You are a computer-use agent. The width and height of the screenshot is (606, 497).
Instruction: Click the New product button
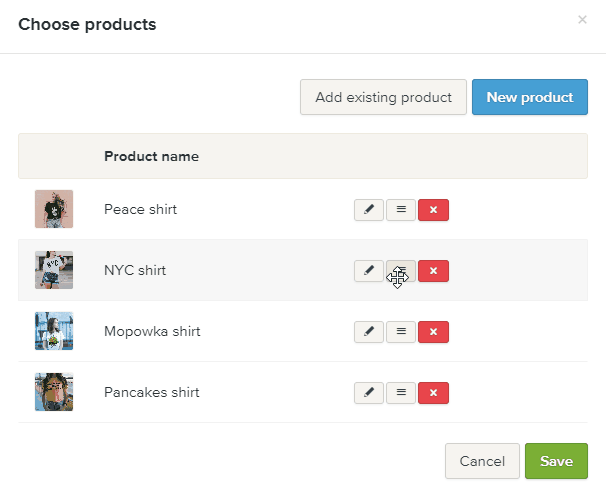tap(529, 98)
